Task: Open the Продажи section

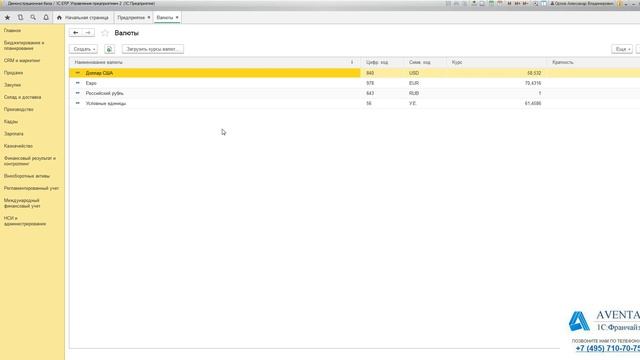Action: coord(13,73)
